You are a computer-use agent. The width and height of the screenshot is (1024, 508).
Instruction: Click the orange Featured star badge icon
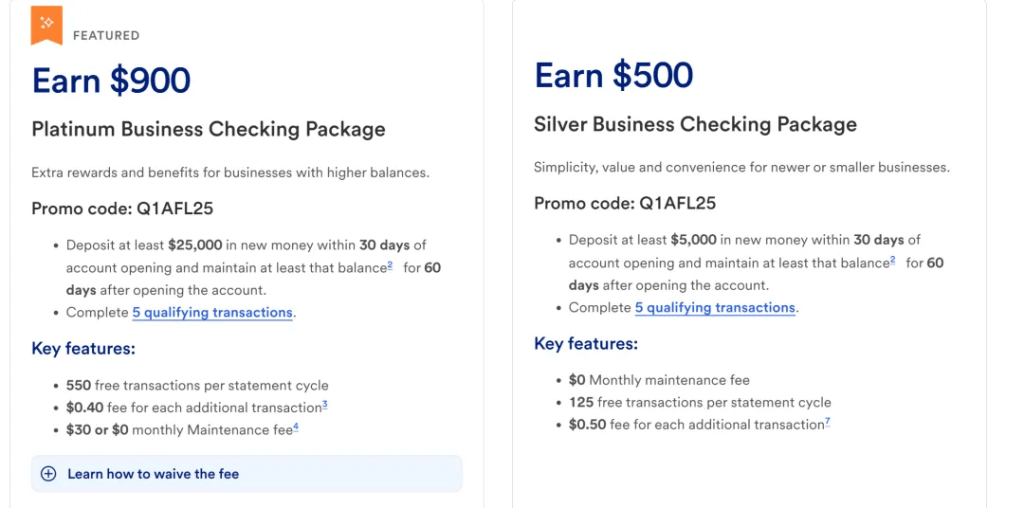(46, 25)
